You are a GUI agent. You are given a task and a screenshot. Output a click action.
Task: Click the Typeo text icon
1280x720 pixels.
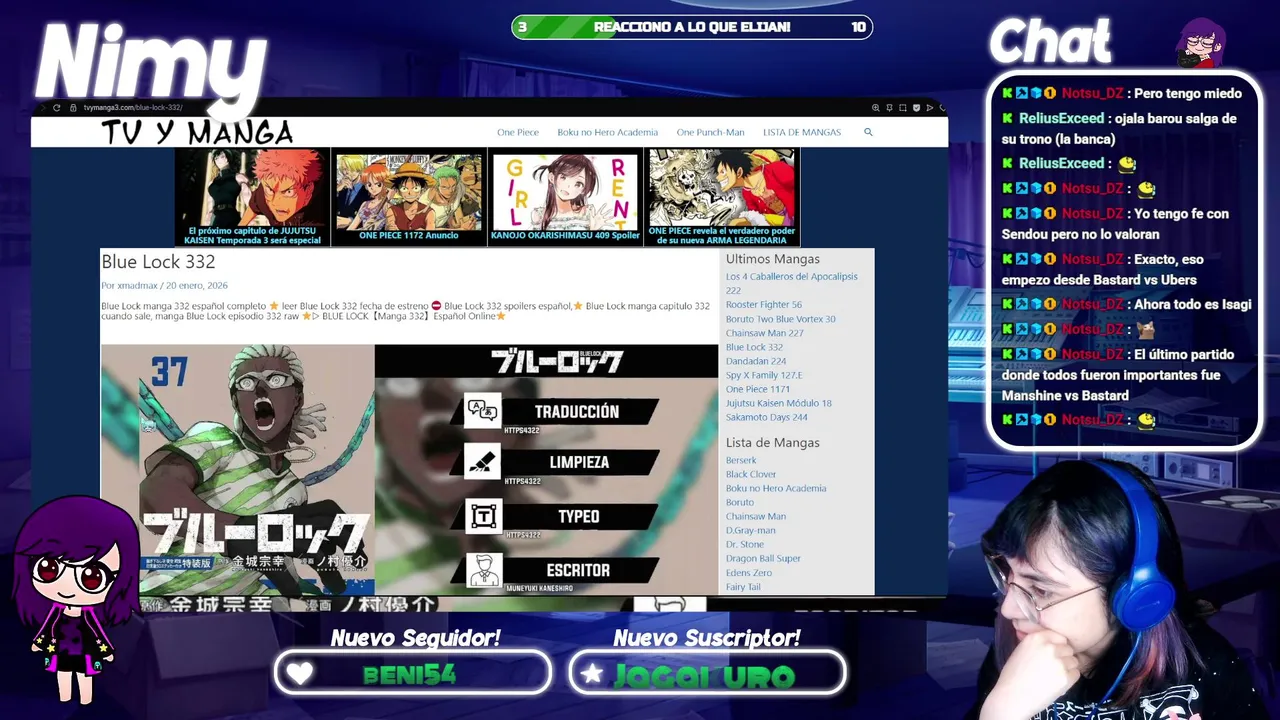point(482,516)
